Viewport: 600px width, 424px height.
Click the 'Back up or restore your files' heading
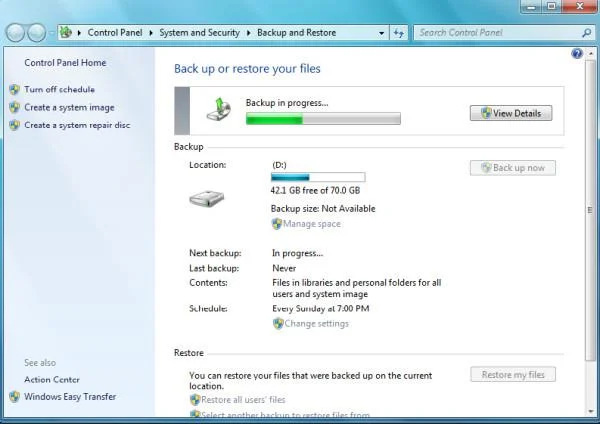(x=247, y=69)
